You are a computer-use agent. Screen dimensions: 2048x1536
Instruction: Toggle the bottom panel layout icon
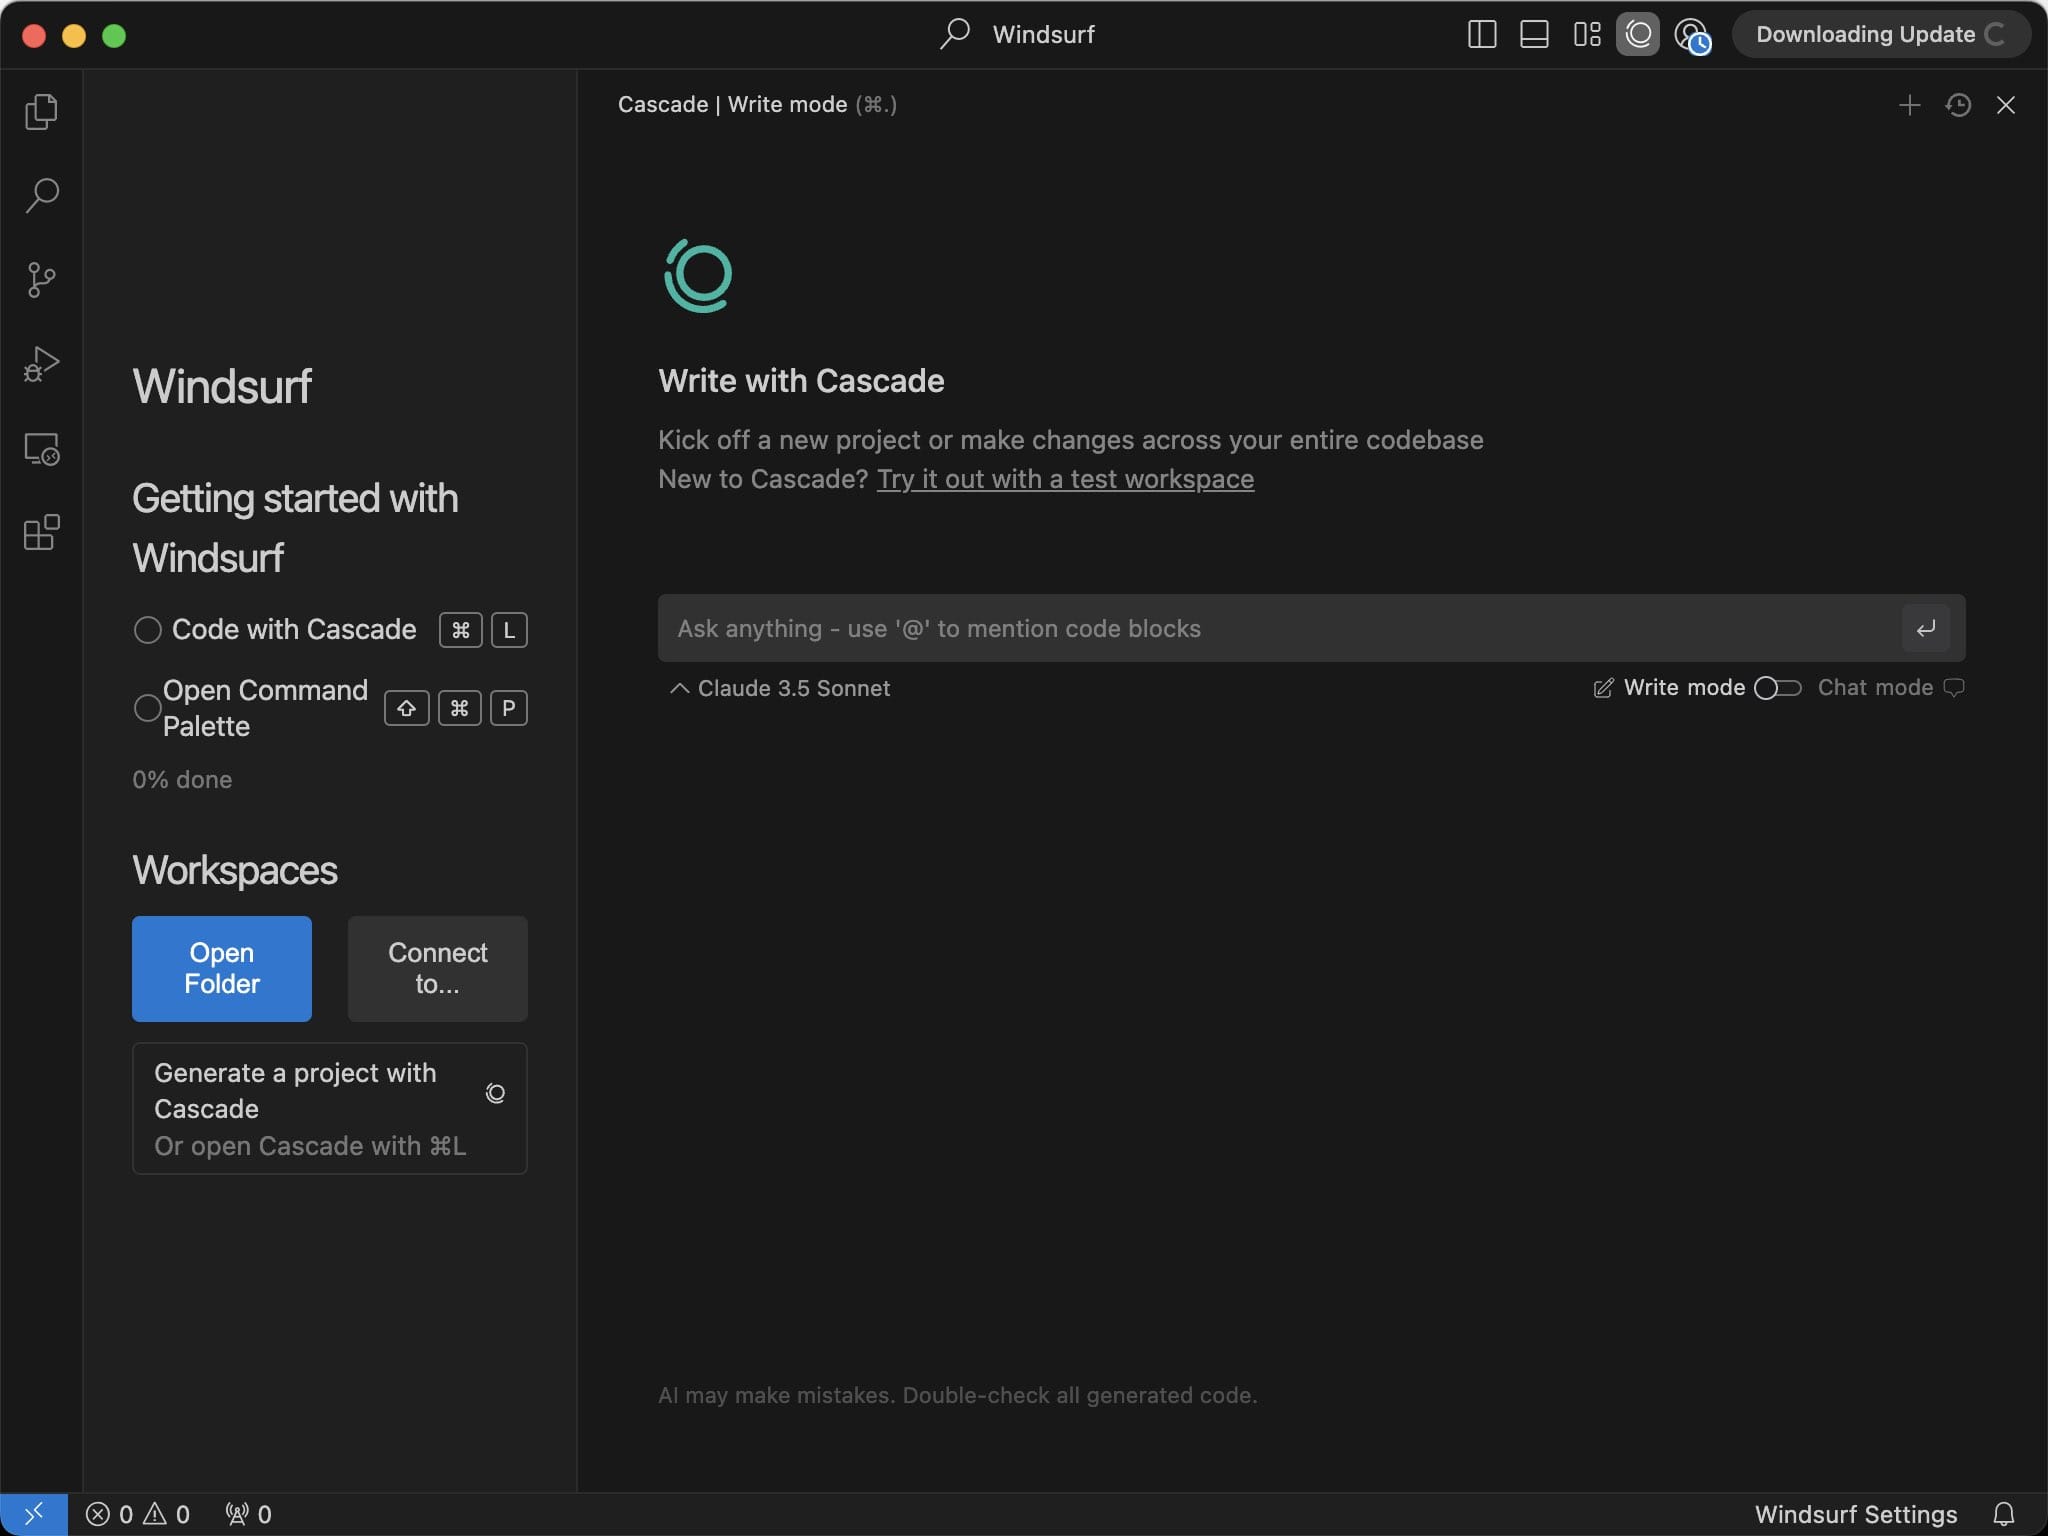(1534, 34)
